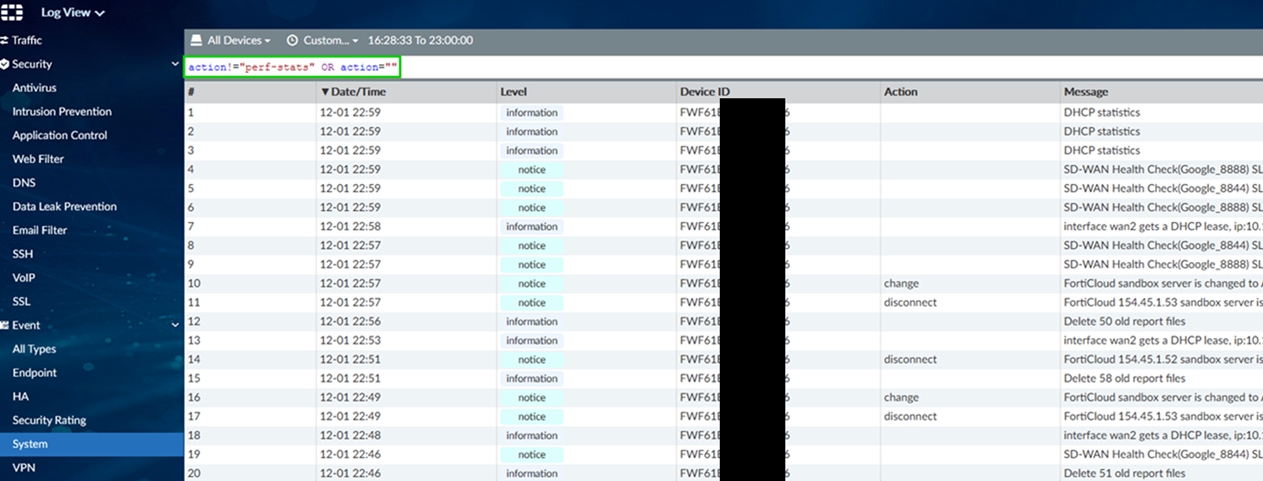Sort by Level column header
This screenshot has width=1263, height=481.
tap(513, 92)
